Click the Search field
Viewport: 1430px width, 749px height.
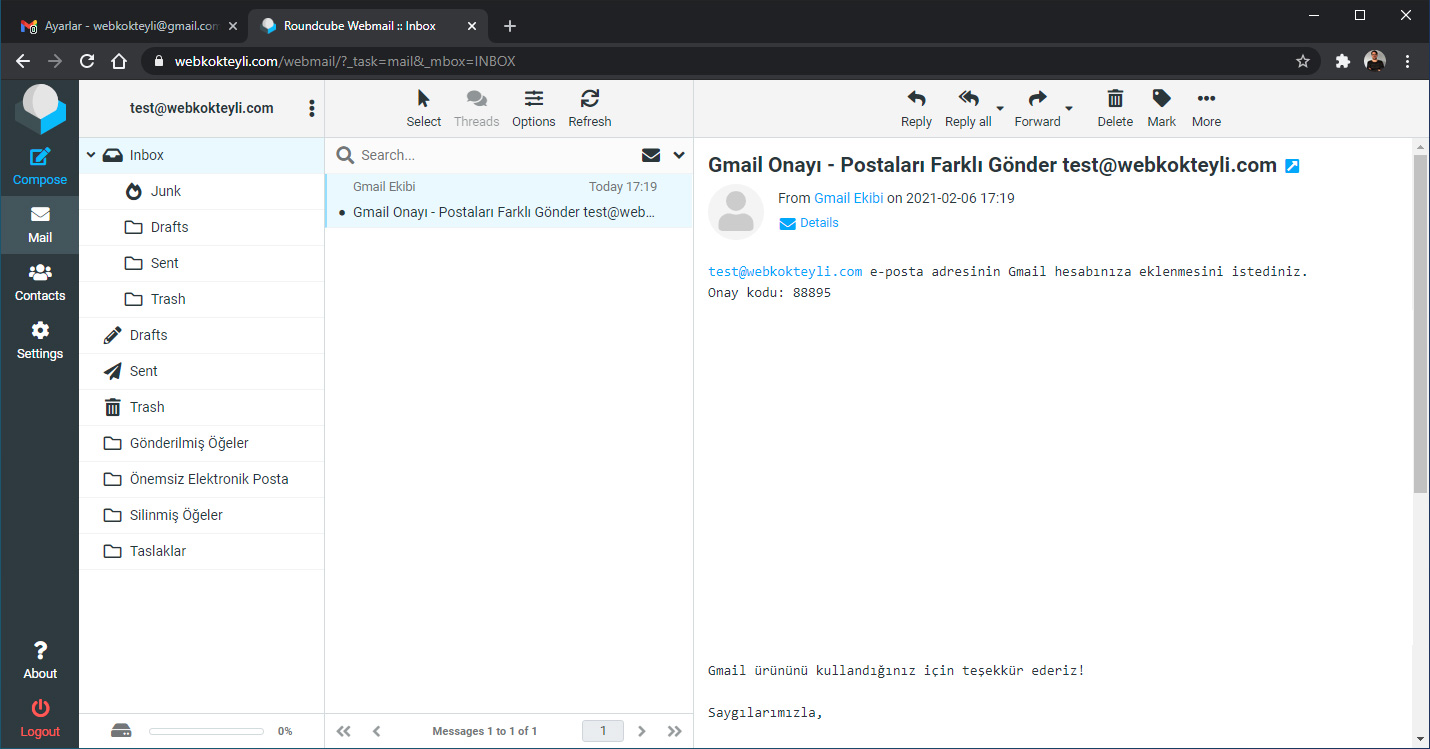[495, 155]
